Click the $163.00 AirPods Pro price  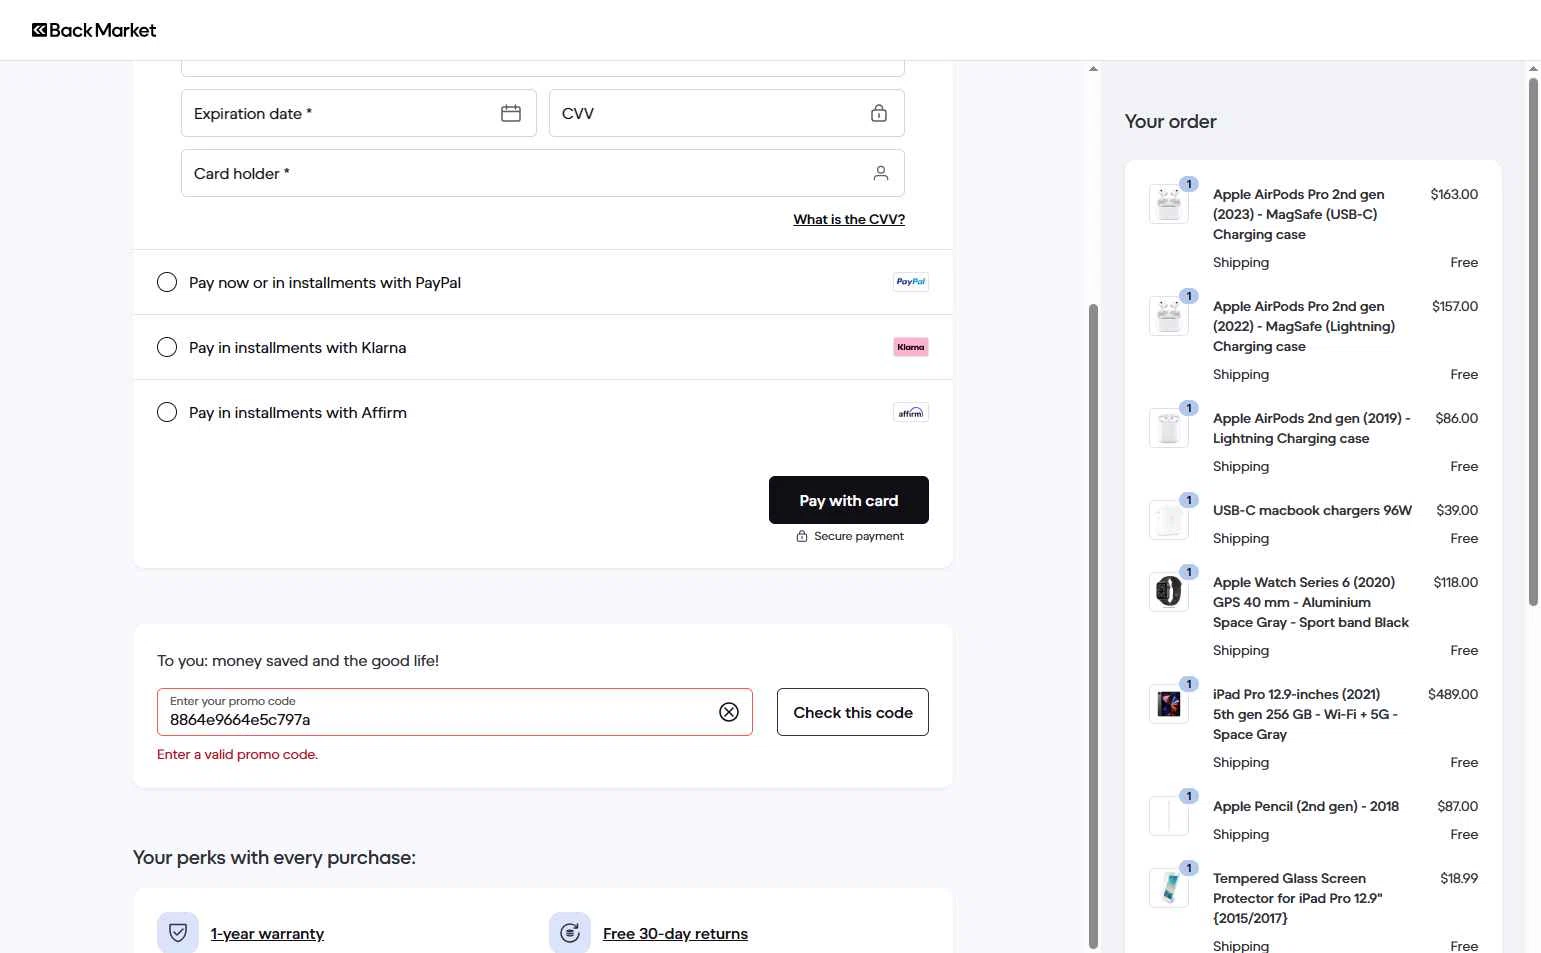click(1454, 194)
